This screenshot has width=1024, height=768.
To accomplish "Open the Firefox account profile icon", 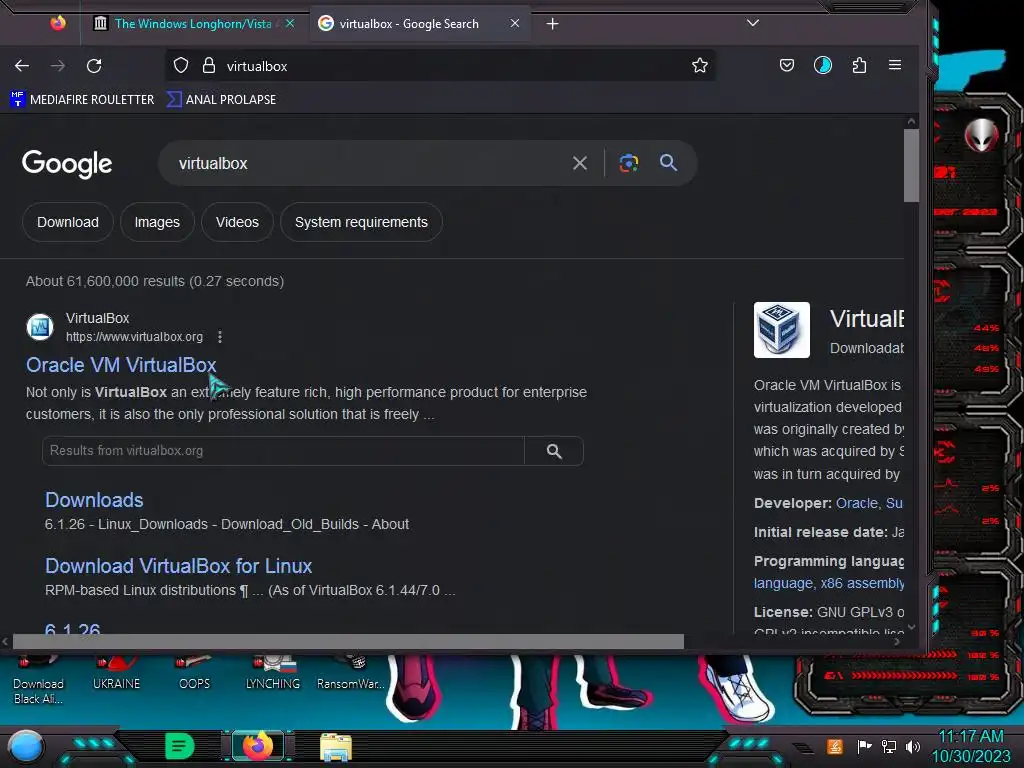I will pos(823,65).
